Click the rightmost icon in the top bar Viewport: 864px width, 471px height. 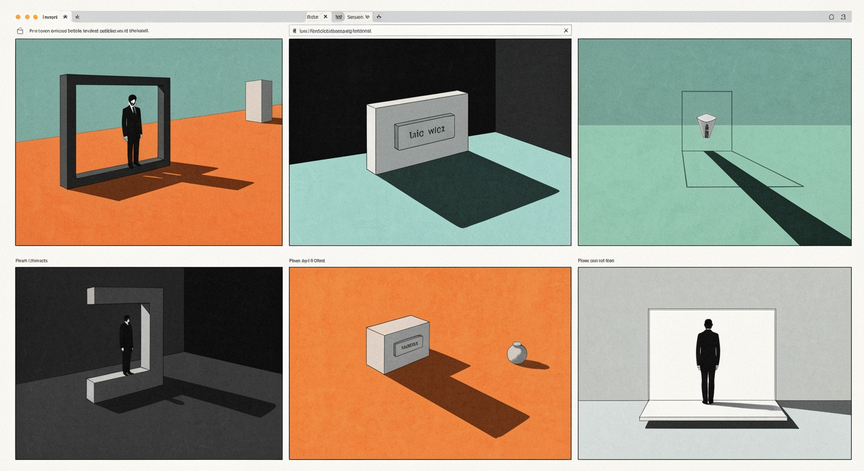843,17
